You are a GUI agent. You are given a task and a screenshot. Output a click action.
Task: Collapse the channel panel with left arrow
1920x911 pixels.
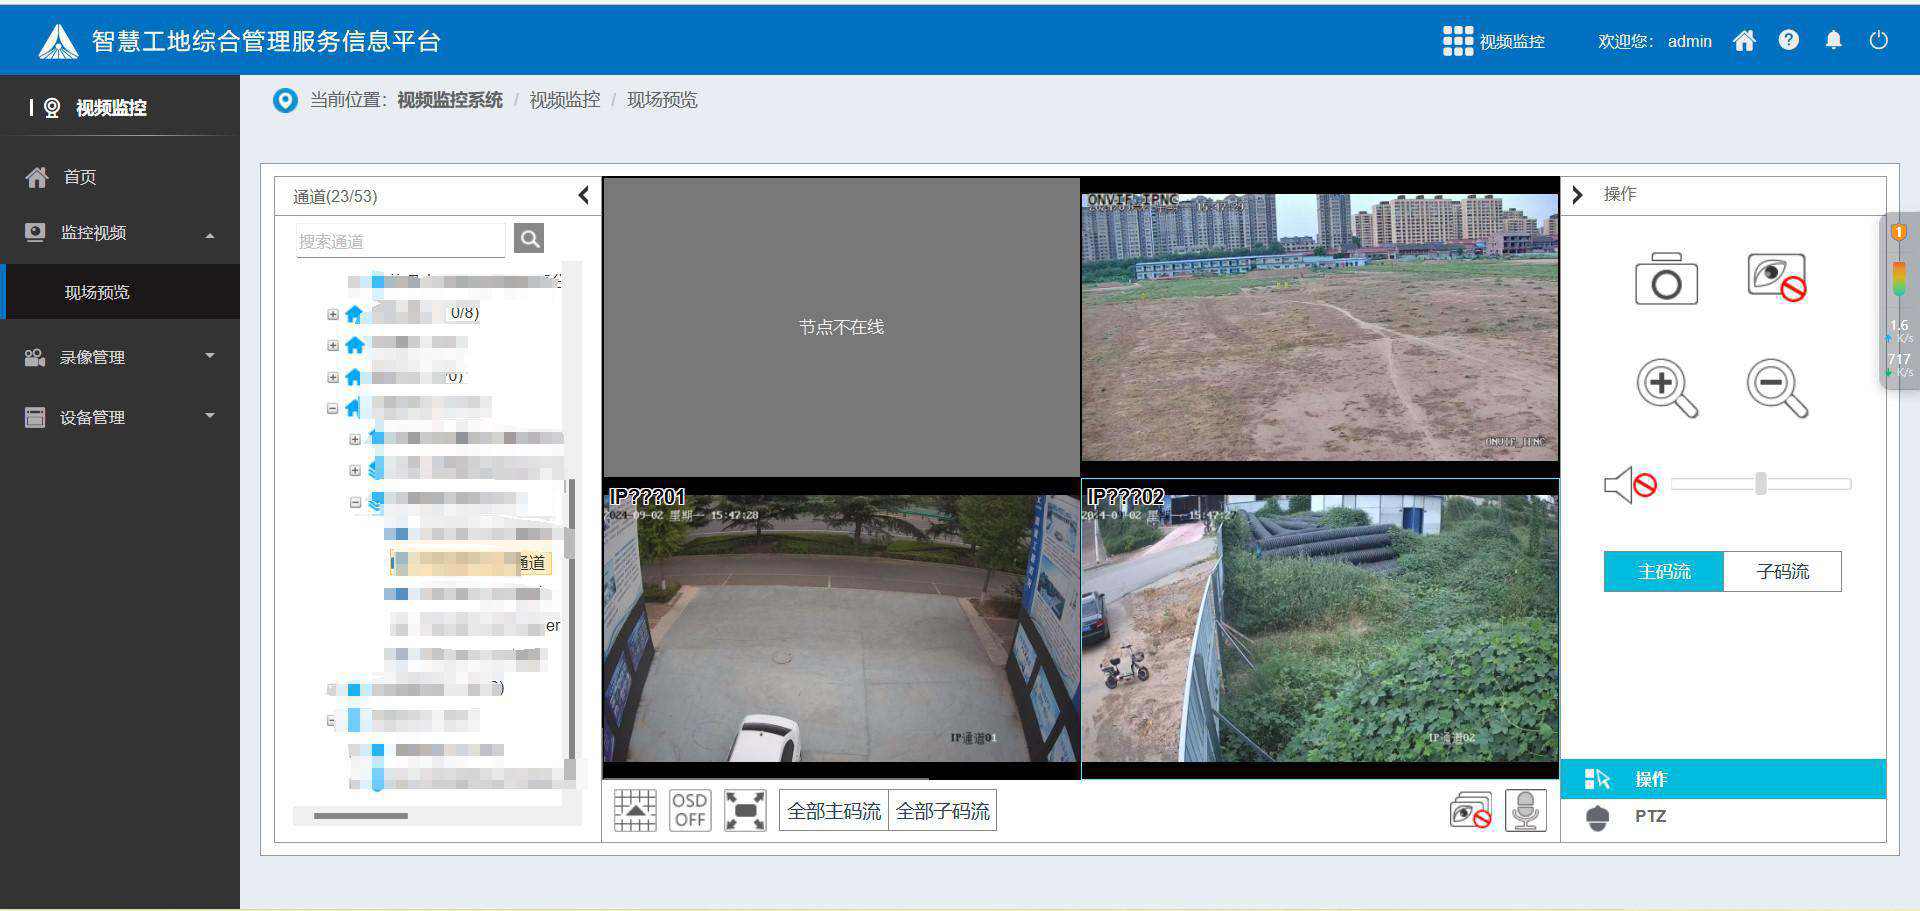(584, 196)
